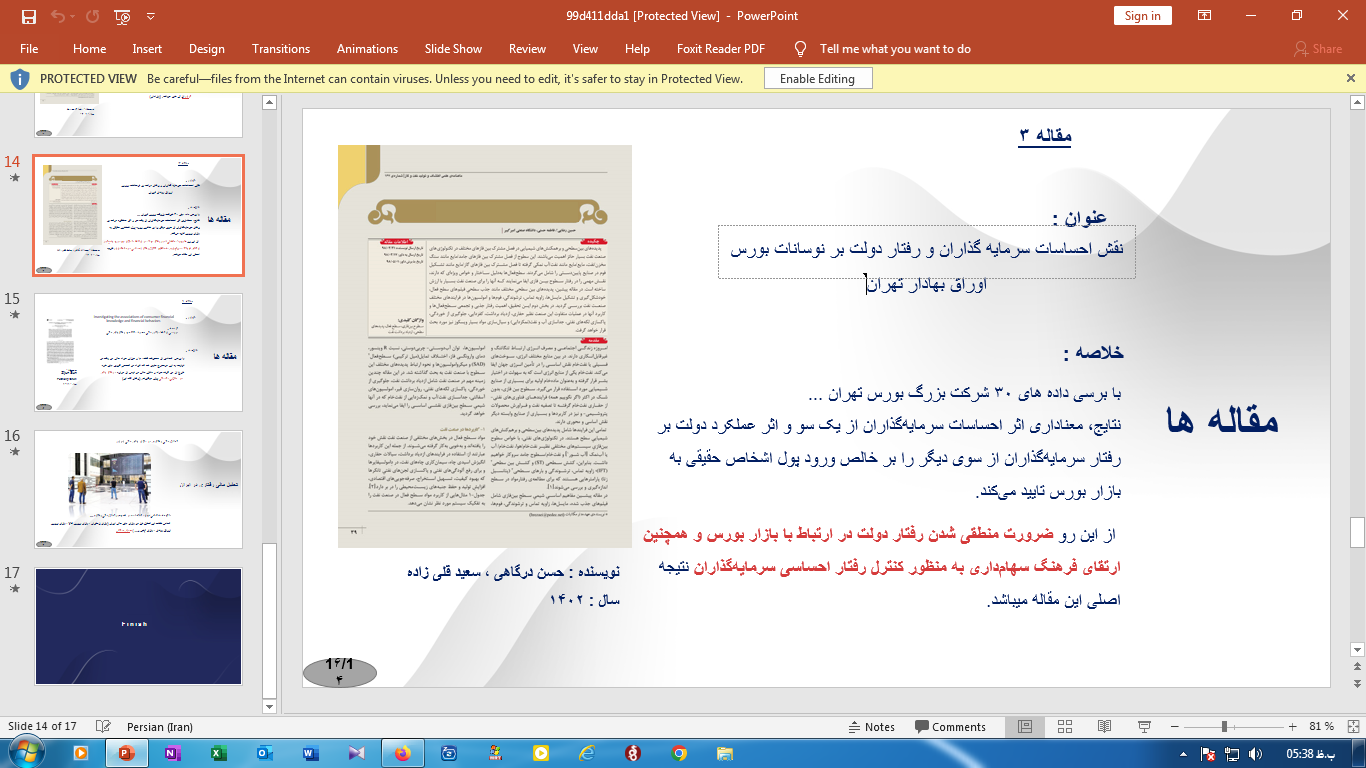The width and height of the screenshot is (1366, 768).
Task: Click the zoom slider handle
Action: (x=1225, y=727)
